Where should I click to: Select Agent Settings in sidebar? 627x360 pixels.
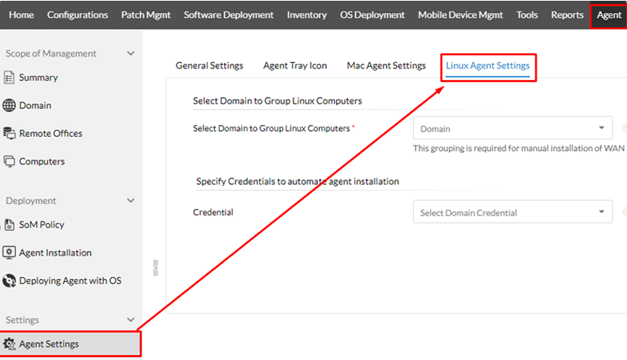click(x=70, y=344)
